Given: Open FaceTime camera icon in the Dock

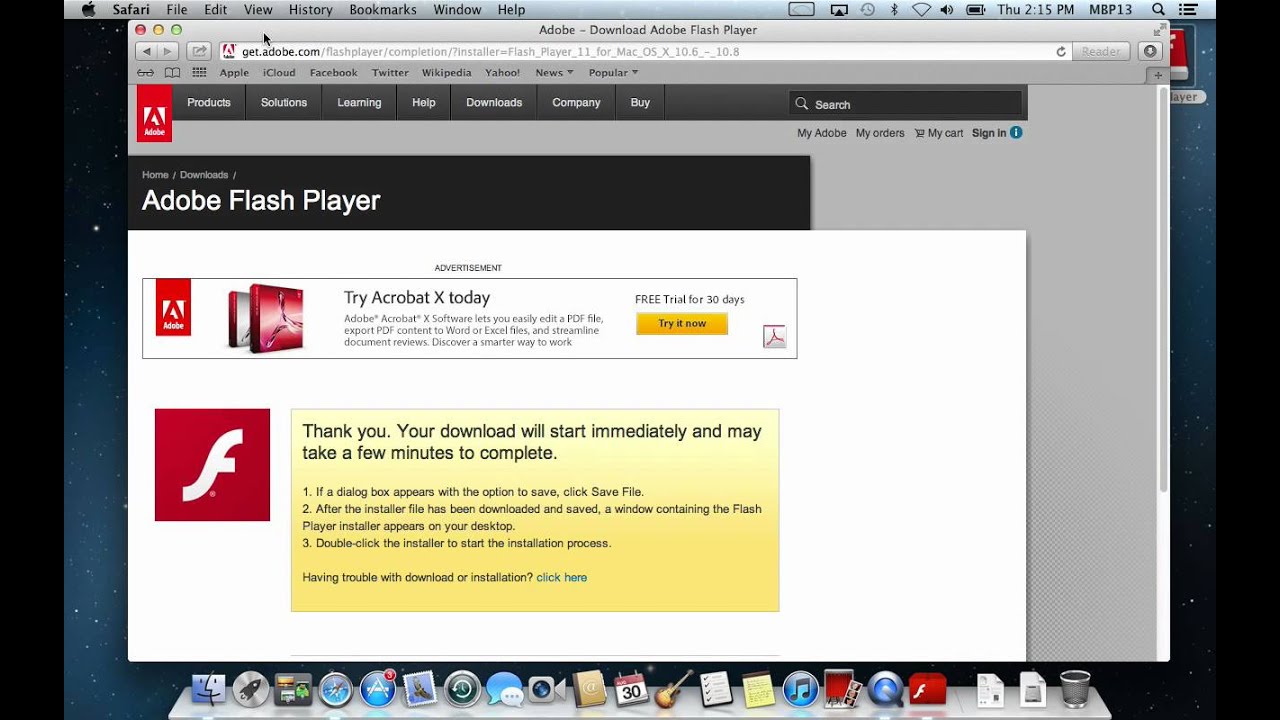Looking at the screenshot, I should [546, 689].
